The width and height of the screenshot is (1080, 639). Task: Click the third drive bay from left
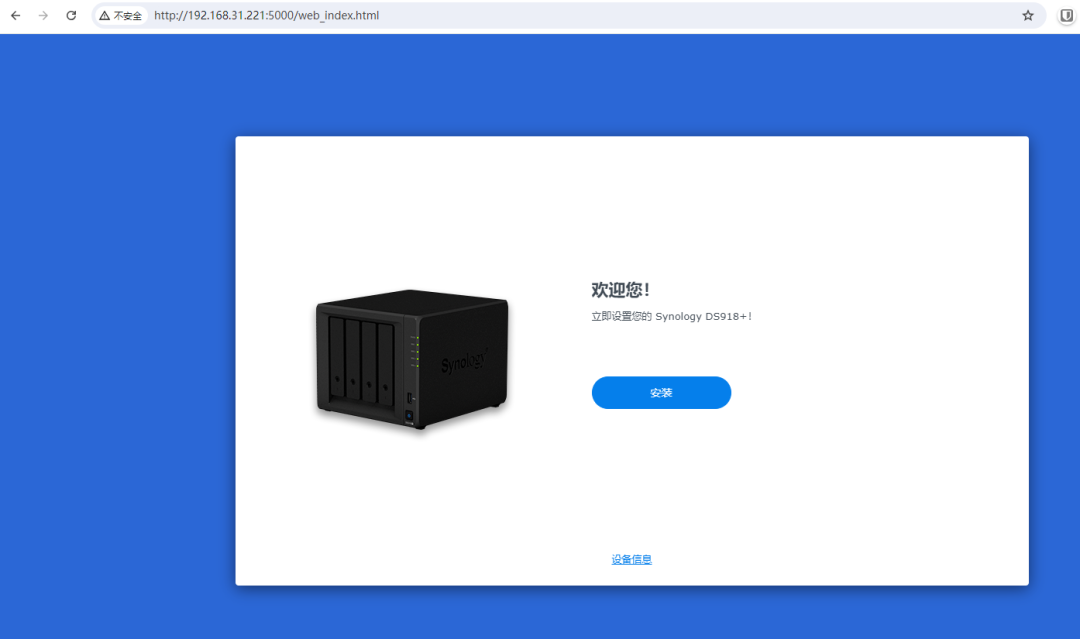(x=369, y=361)
